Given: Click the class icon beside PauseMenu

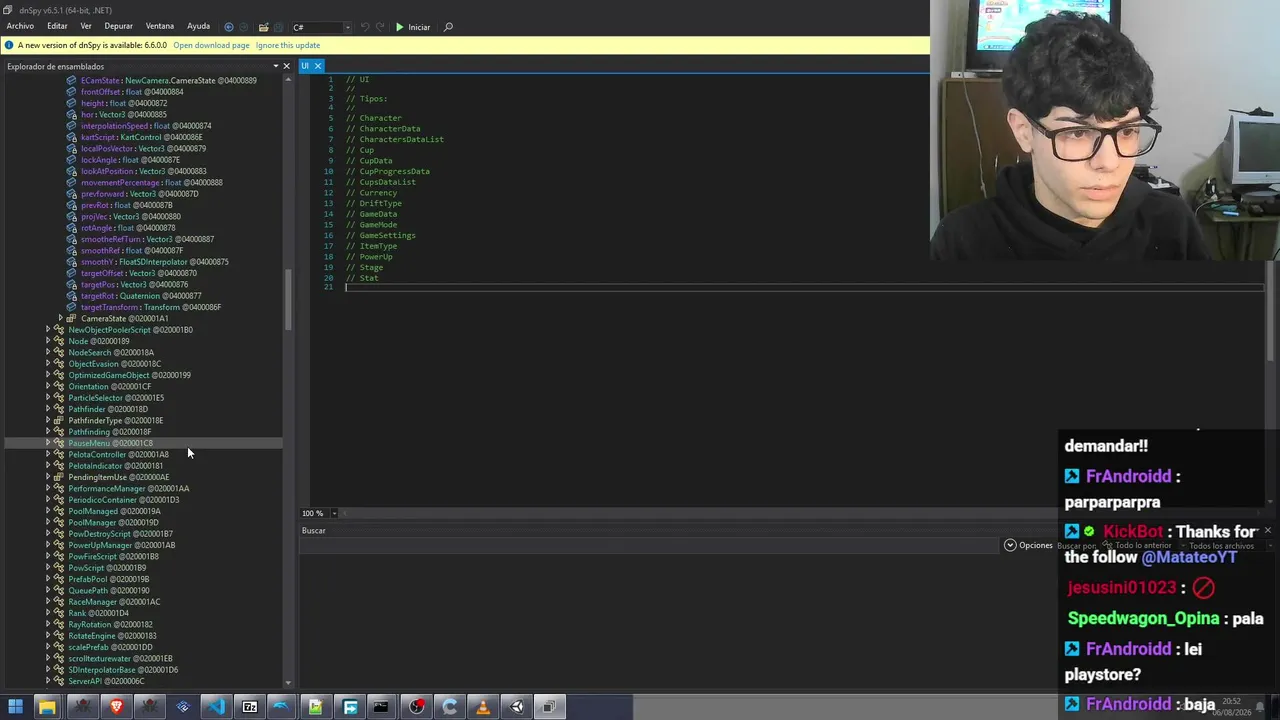Looking at the screenshot, I should click(x=59, y=443).
